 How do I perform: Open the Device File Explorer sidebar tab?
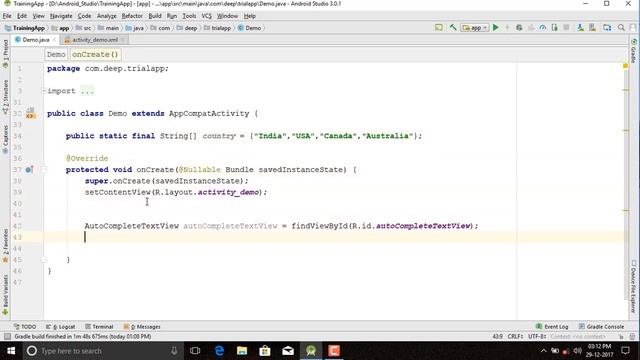click(x=634, y=286)
